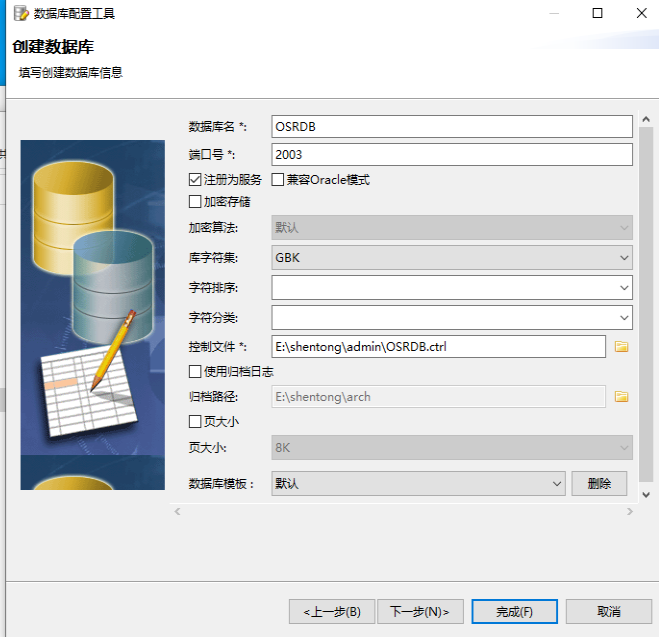
Task: Browse for control file folder icon
Action: (622, 346)
